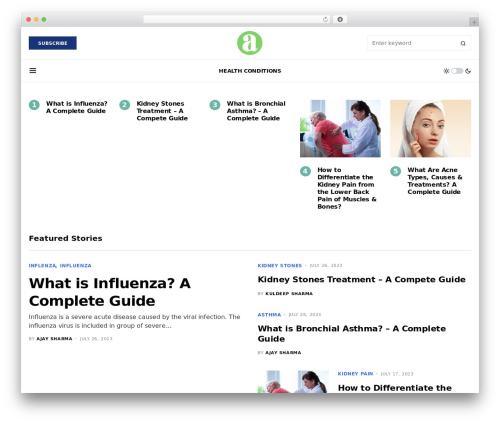This screenshot has height=423, width=500.
Task: Click the number 2 badge for Kidney Stones
Action: tap(125, 105)
